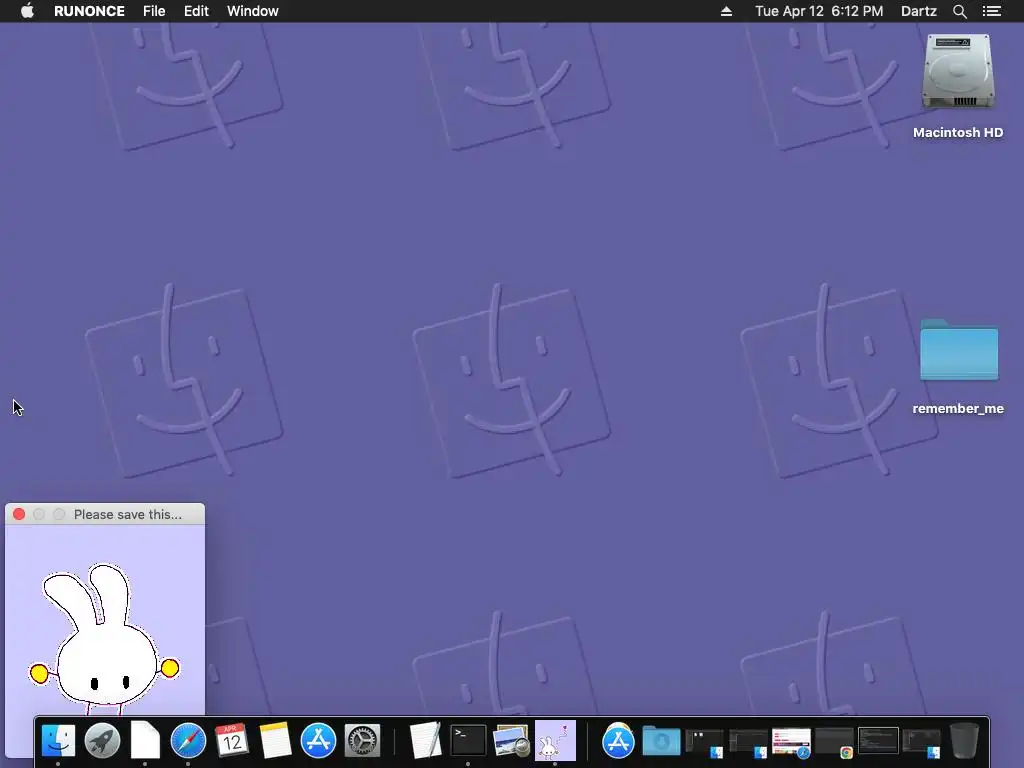
Task: Launch Launchpad rocket icon in Dock
Action: 102,741
